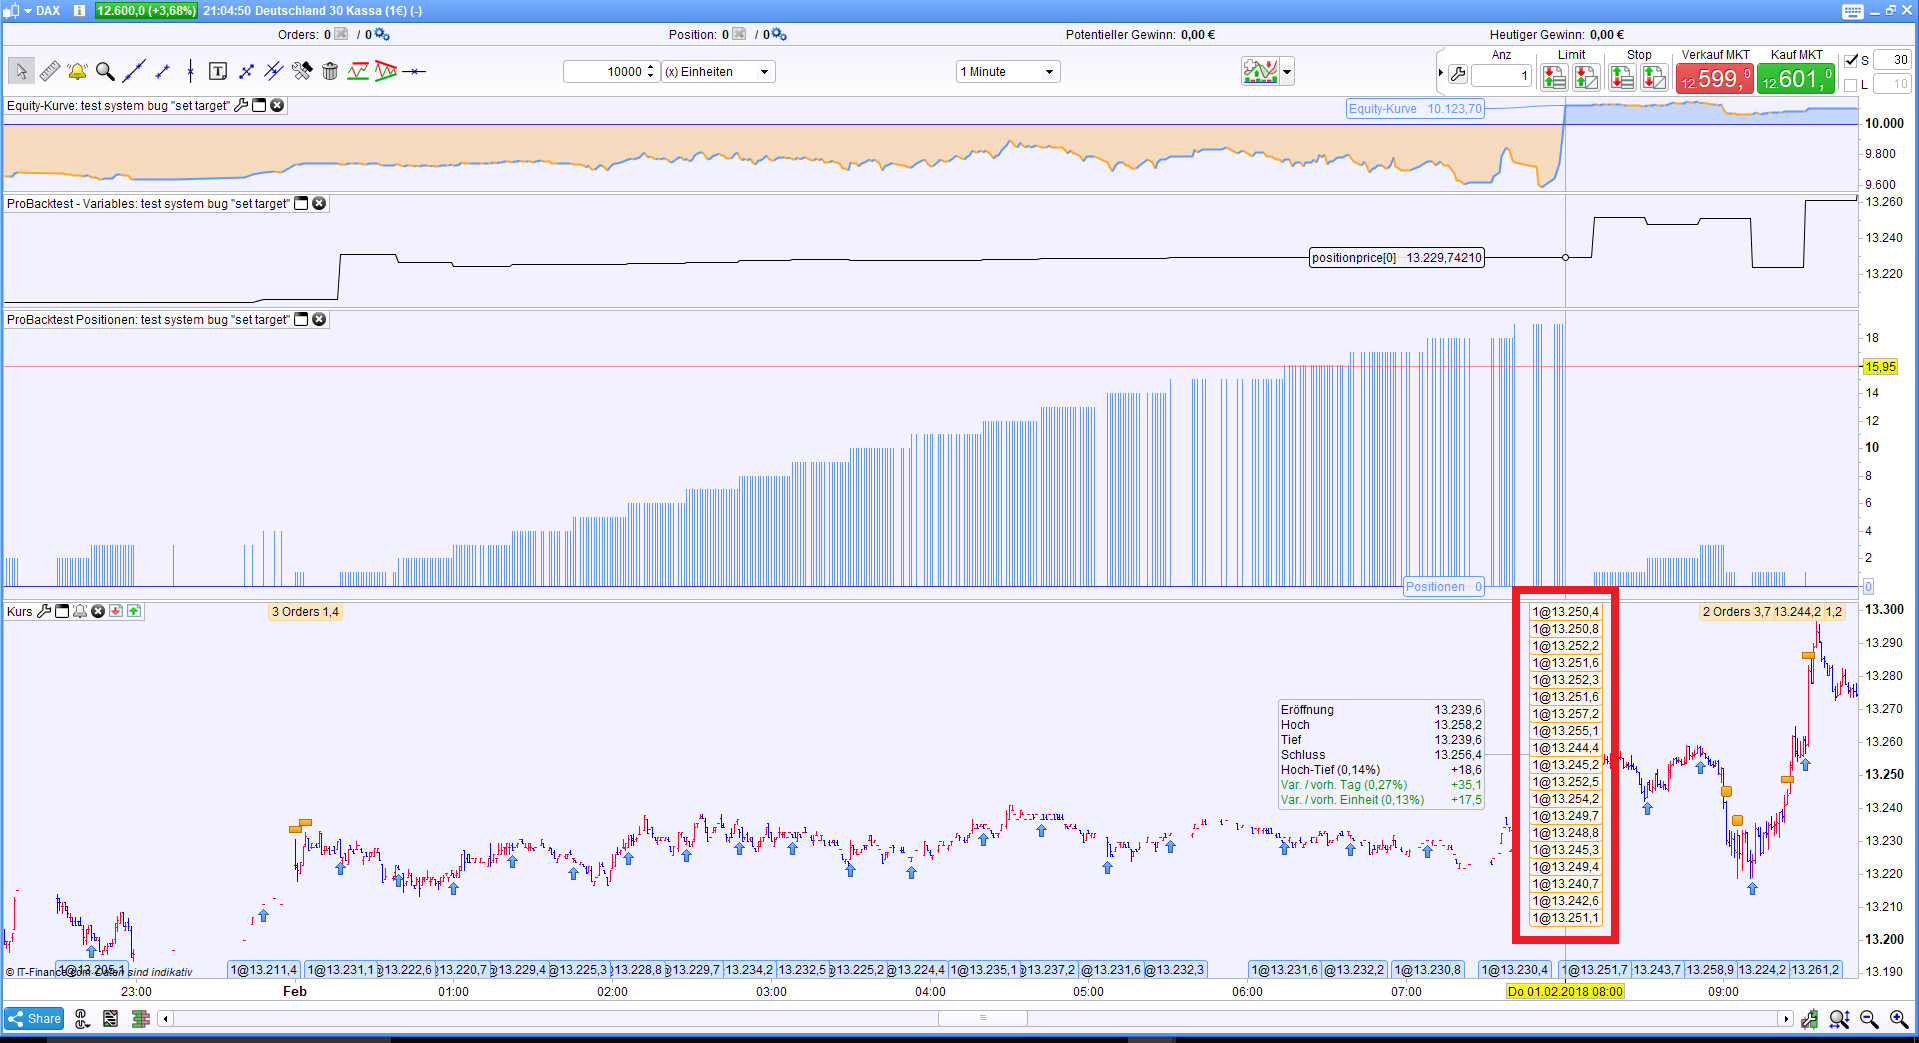
Task: Click the horizontal chart scrollbar thumb
Action: [982, 1019]
